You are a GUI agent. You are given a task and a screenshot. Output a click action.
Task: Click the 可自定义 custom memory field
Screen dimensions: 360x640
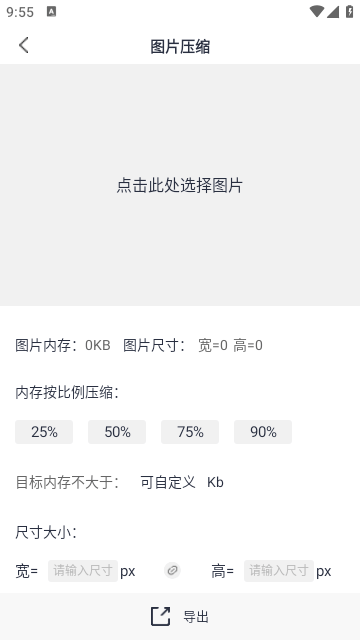[168, 482]
